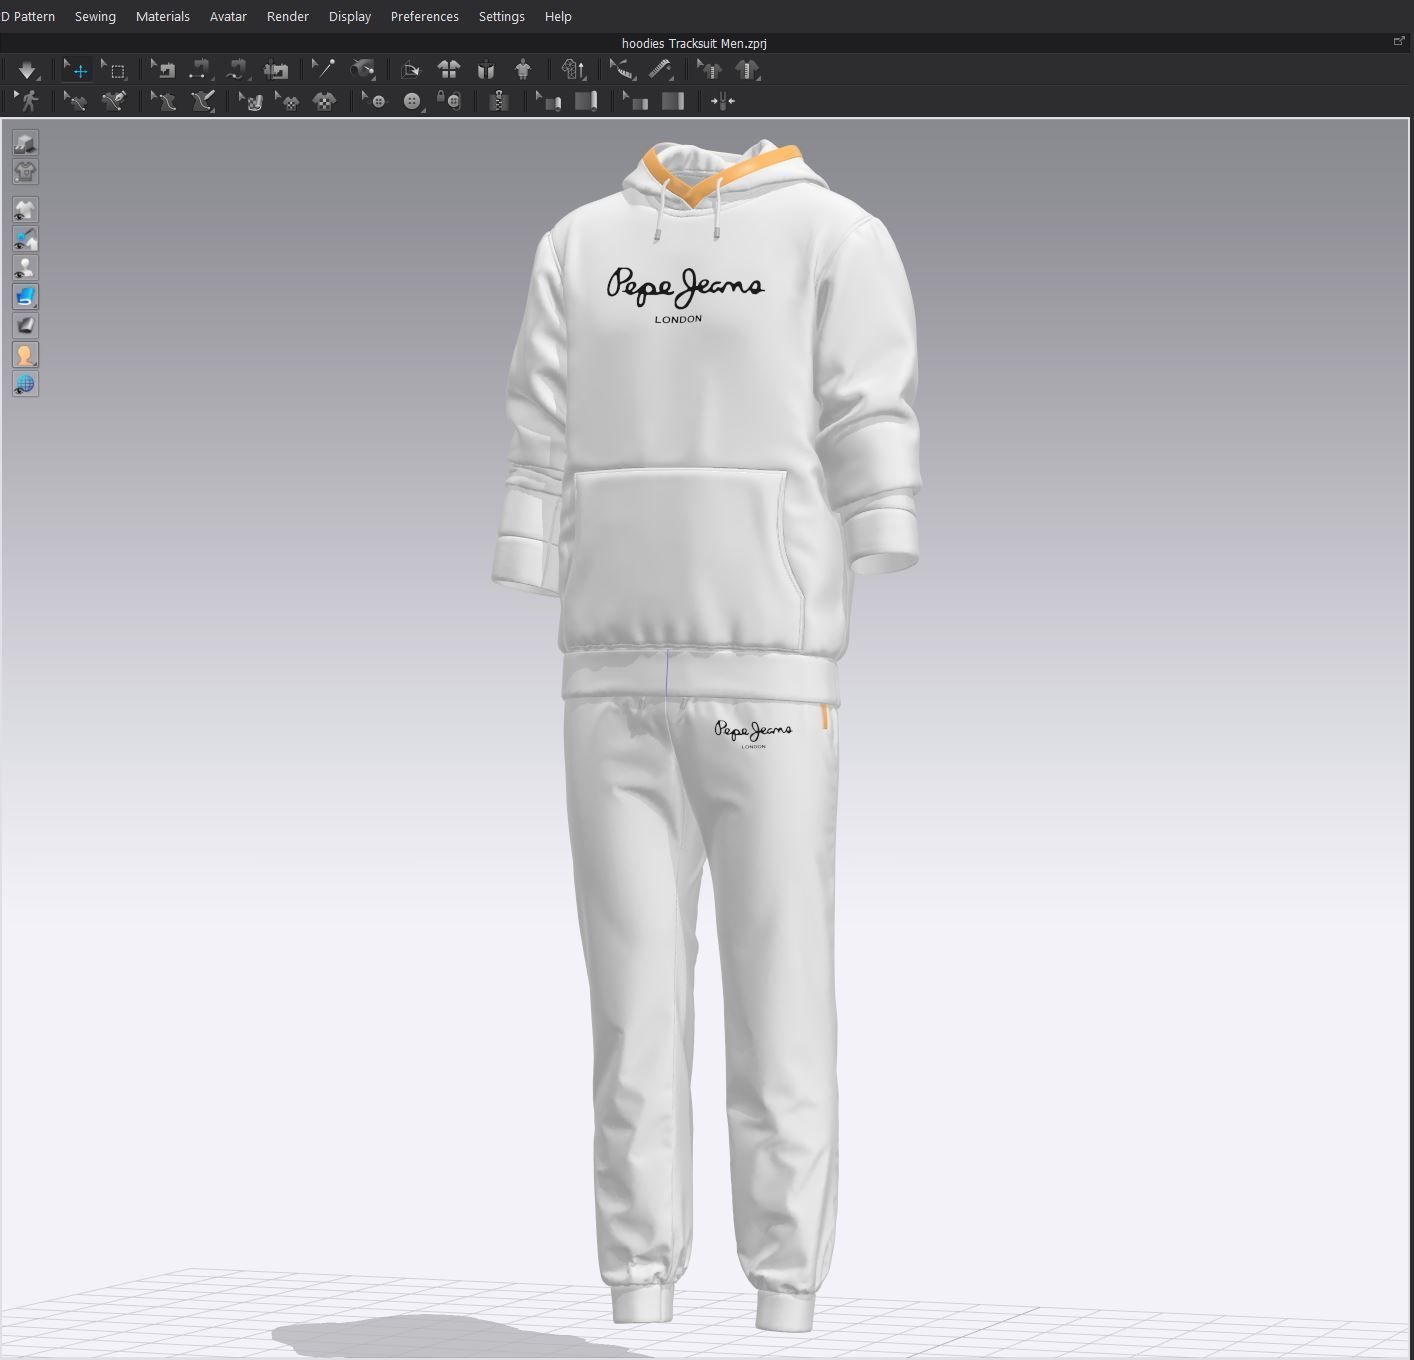Select the Transform Graphic checkered shirt tool
This screenshot has width=1414, height=1360.
287,101
